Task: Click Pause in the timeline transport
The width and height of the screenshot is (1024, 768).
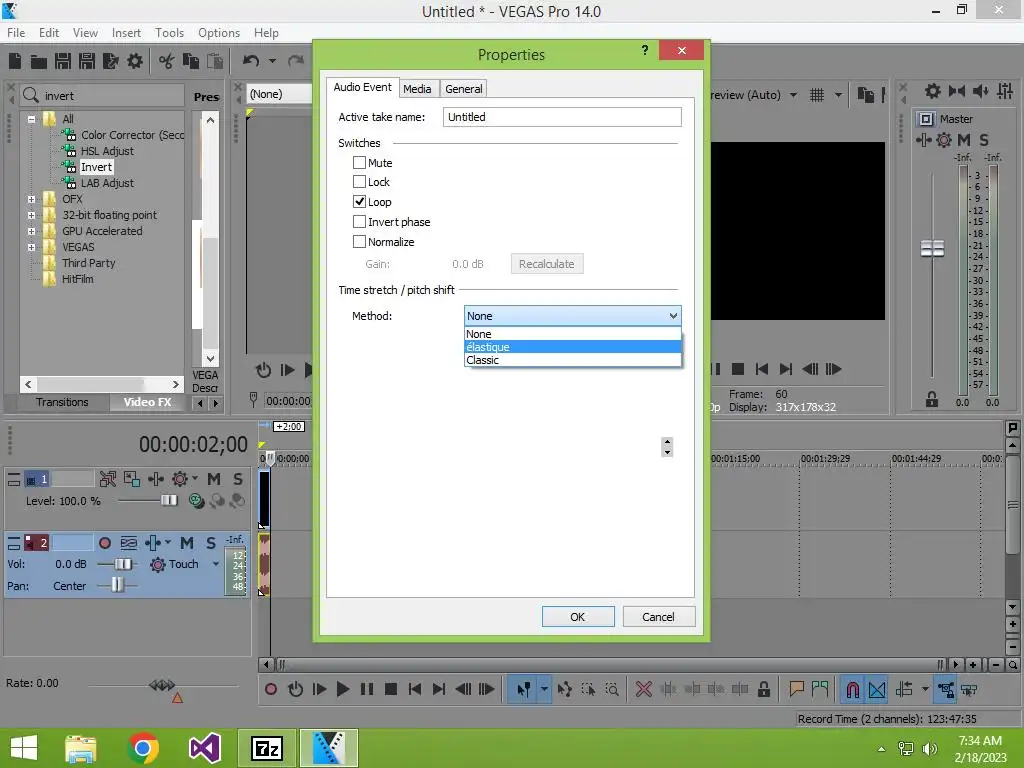Action: click(x=366, y=689)
